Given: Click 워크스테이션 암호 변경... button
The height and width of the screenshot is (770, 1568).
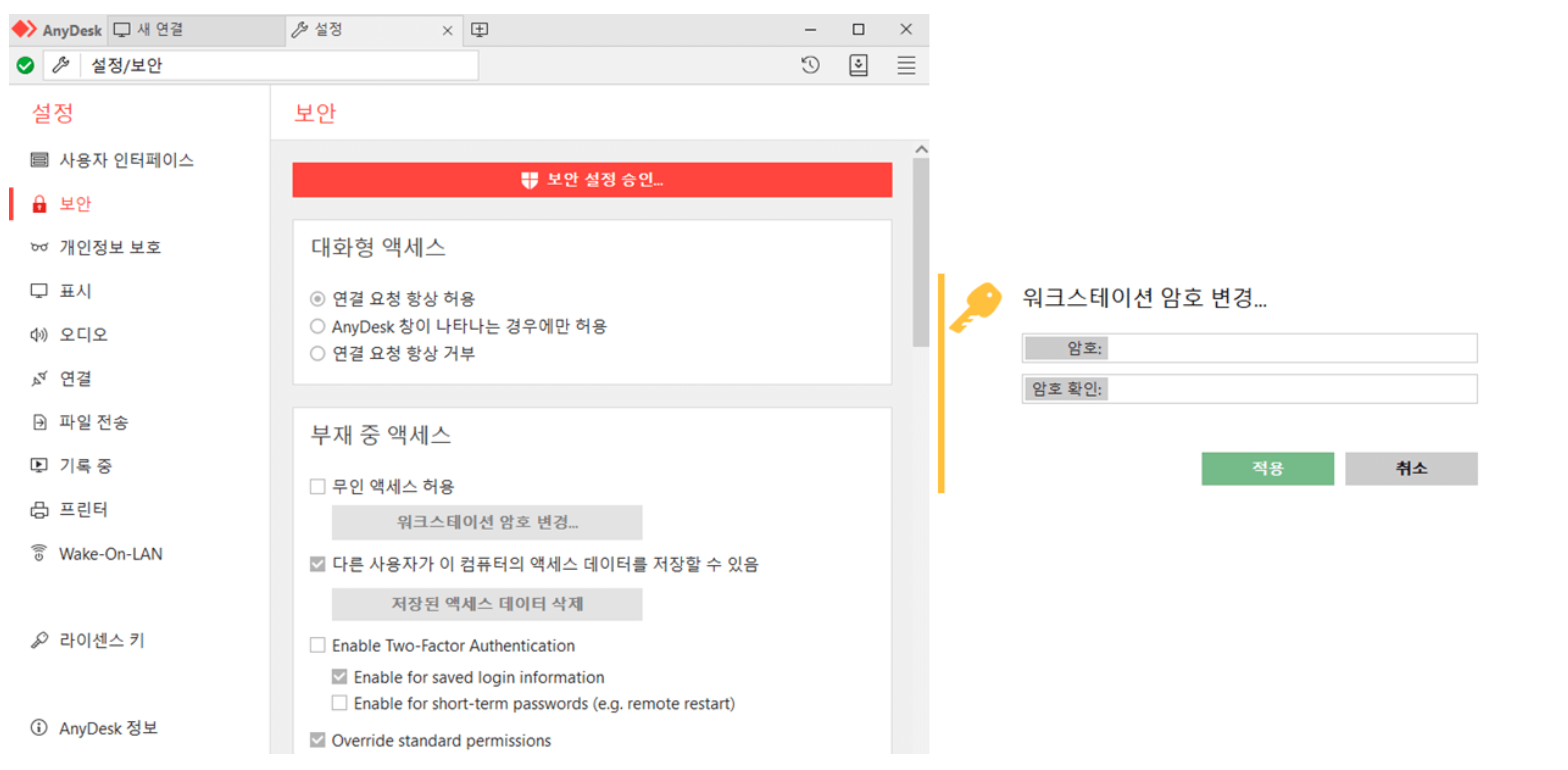Looking at the screenshot, I should [x=487, y=522].
